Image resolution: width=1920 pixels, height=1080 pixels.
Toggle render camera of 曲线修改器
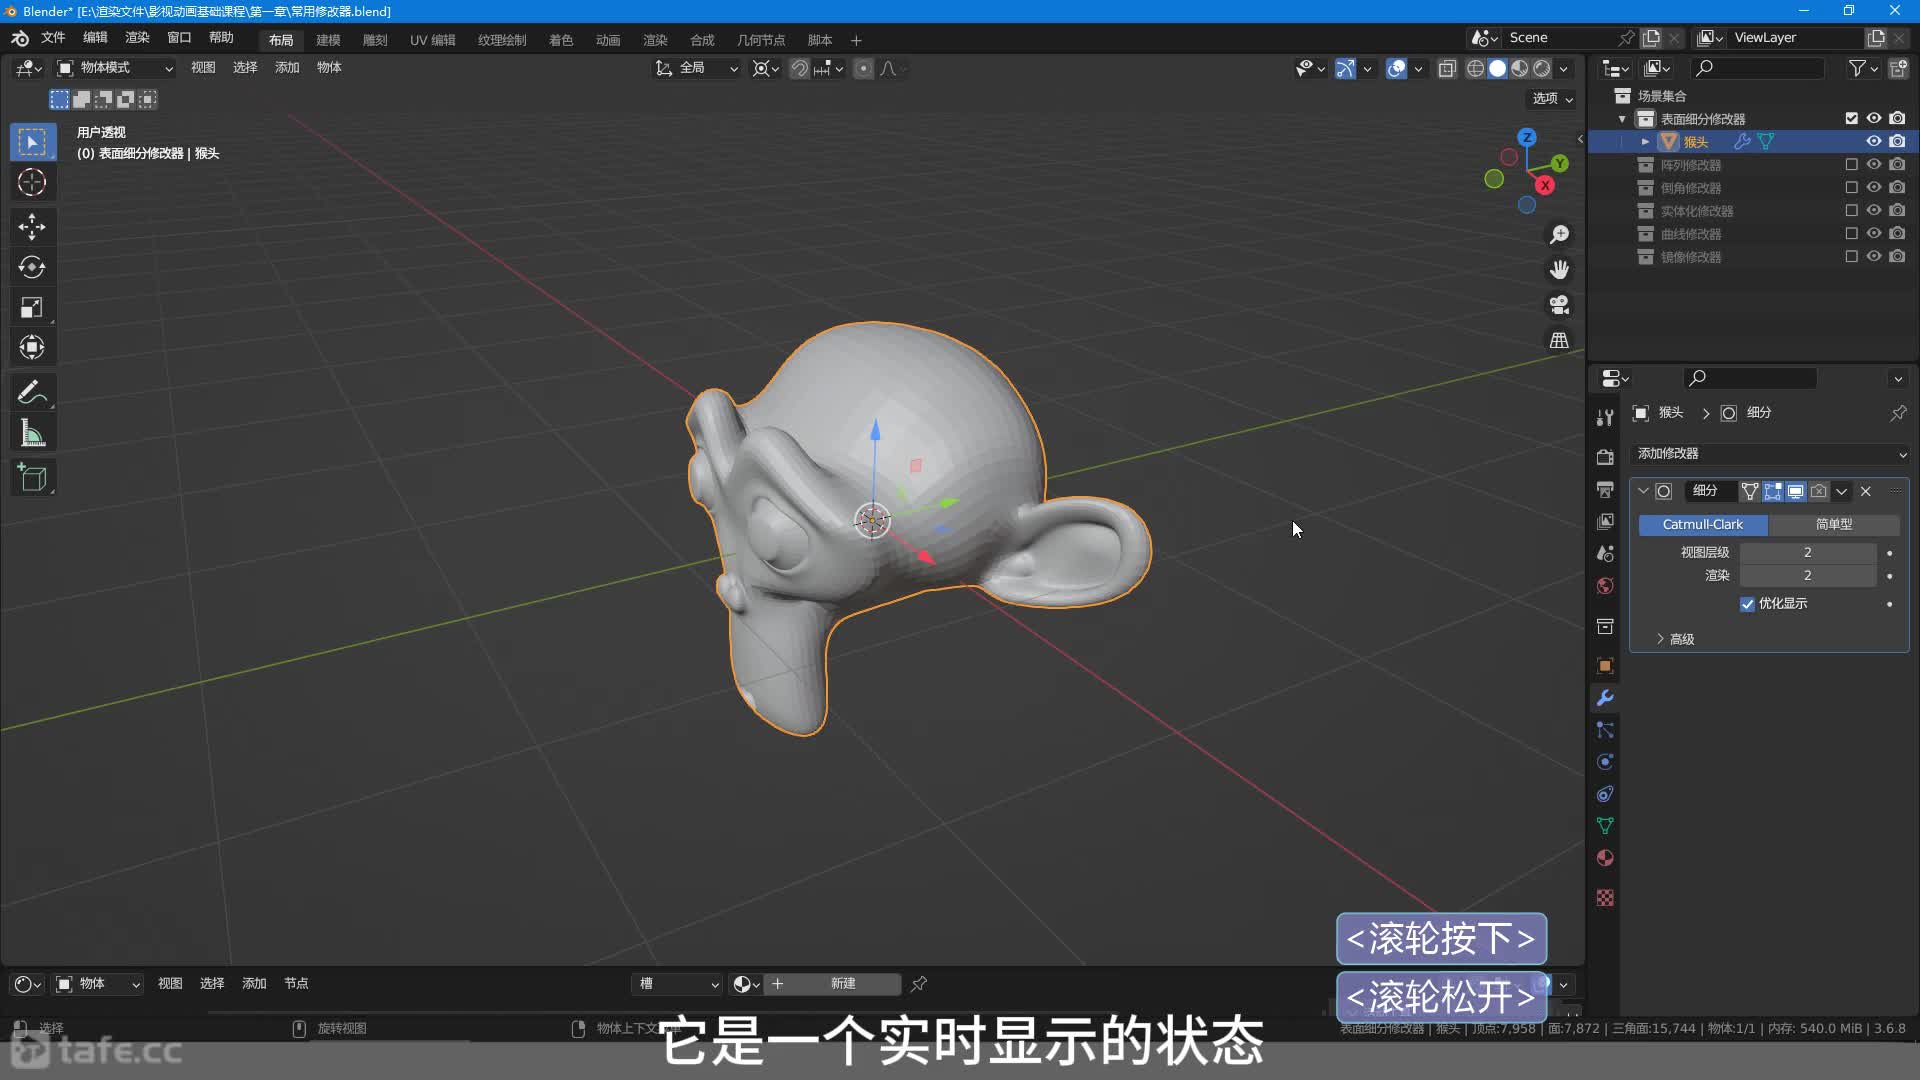[1897, 233]
